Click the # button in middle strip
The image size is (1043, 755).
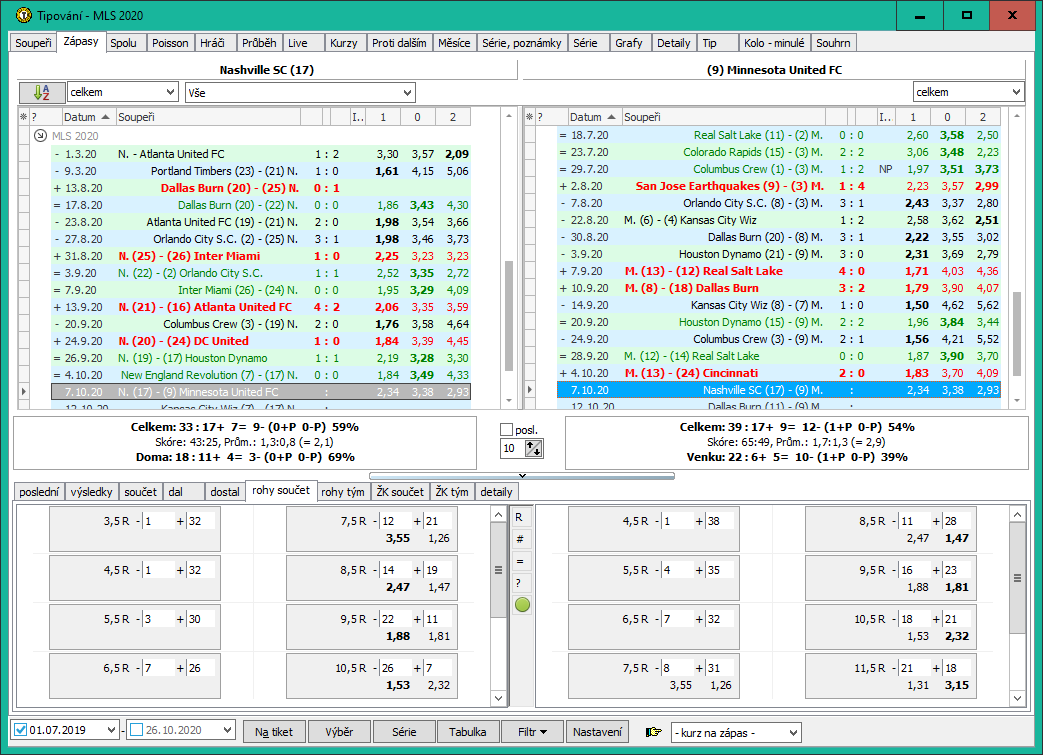[x=522, y=539]
